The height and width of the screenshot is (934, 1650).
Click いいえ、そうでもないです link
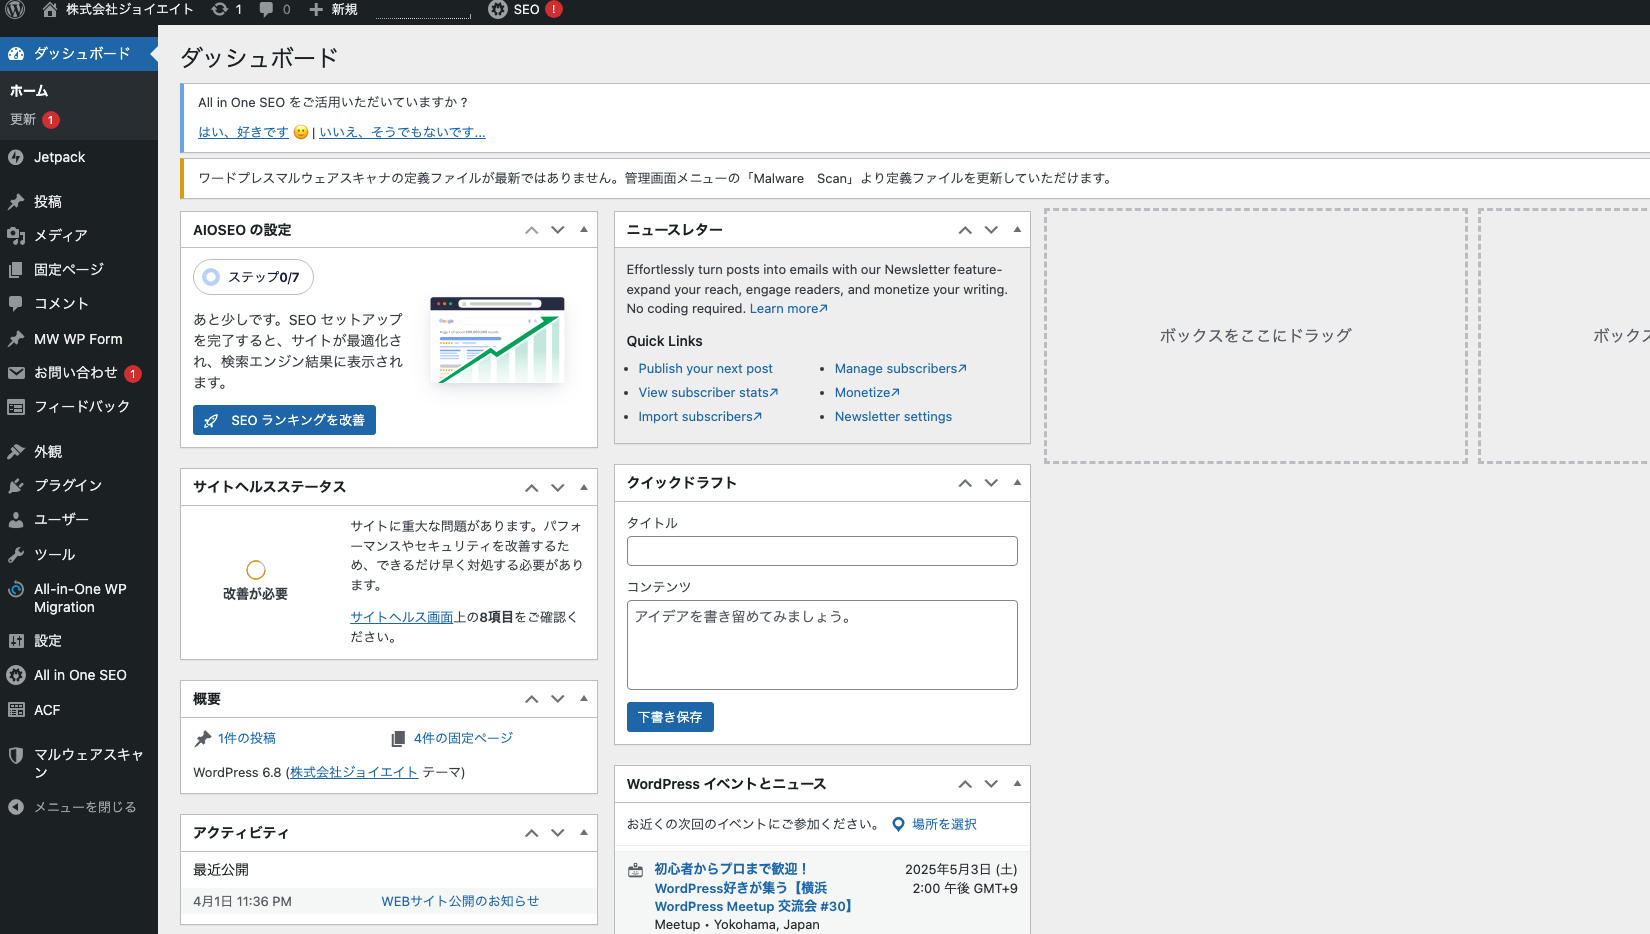(402, 132)
